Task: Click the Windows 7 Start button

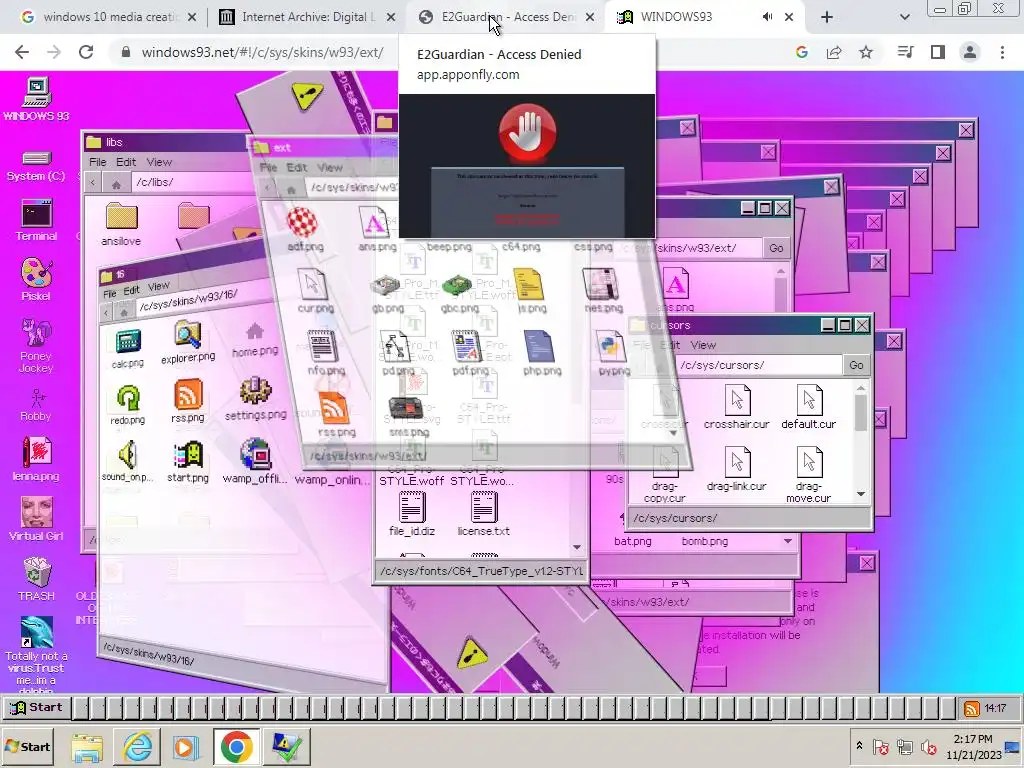Action: [x=27, y=746]
